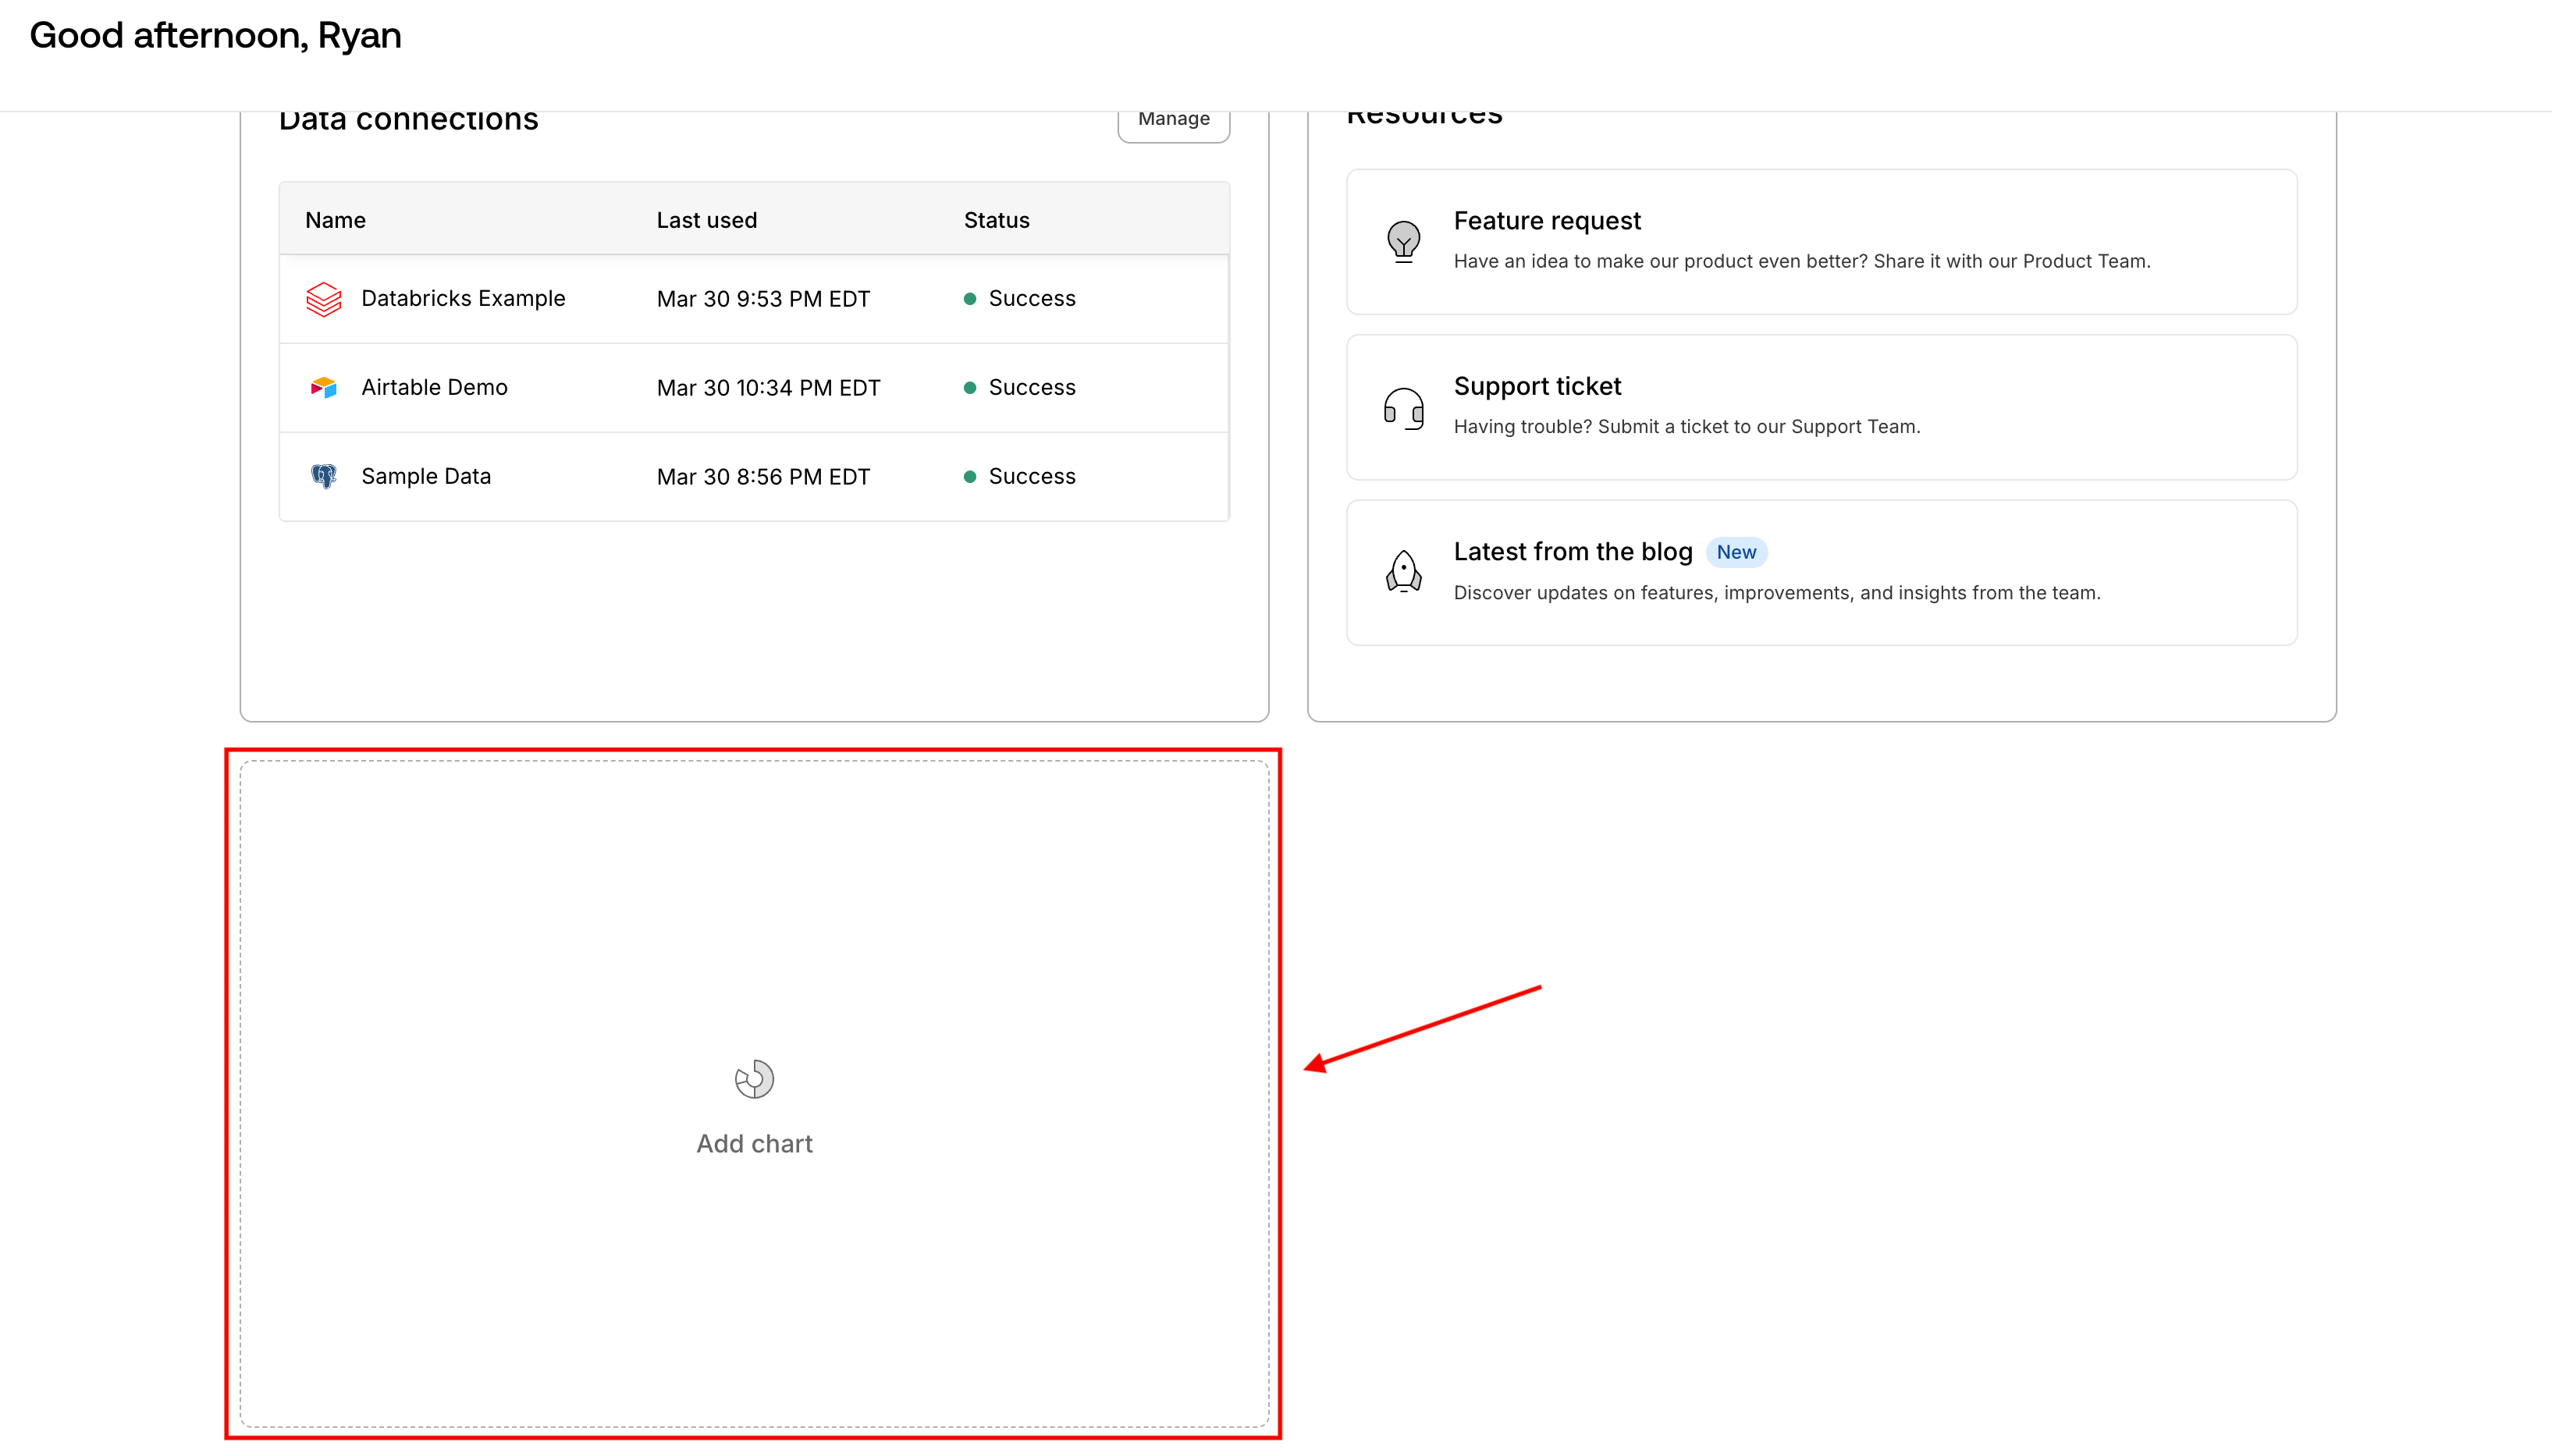Click the lightbulb Feature request icon

1403,241
